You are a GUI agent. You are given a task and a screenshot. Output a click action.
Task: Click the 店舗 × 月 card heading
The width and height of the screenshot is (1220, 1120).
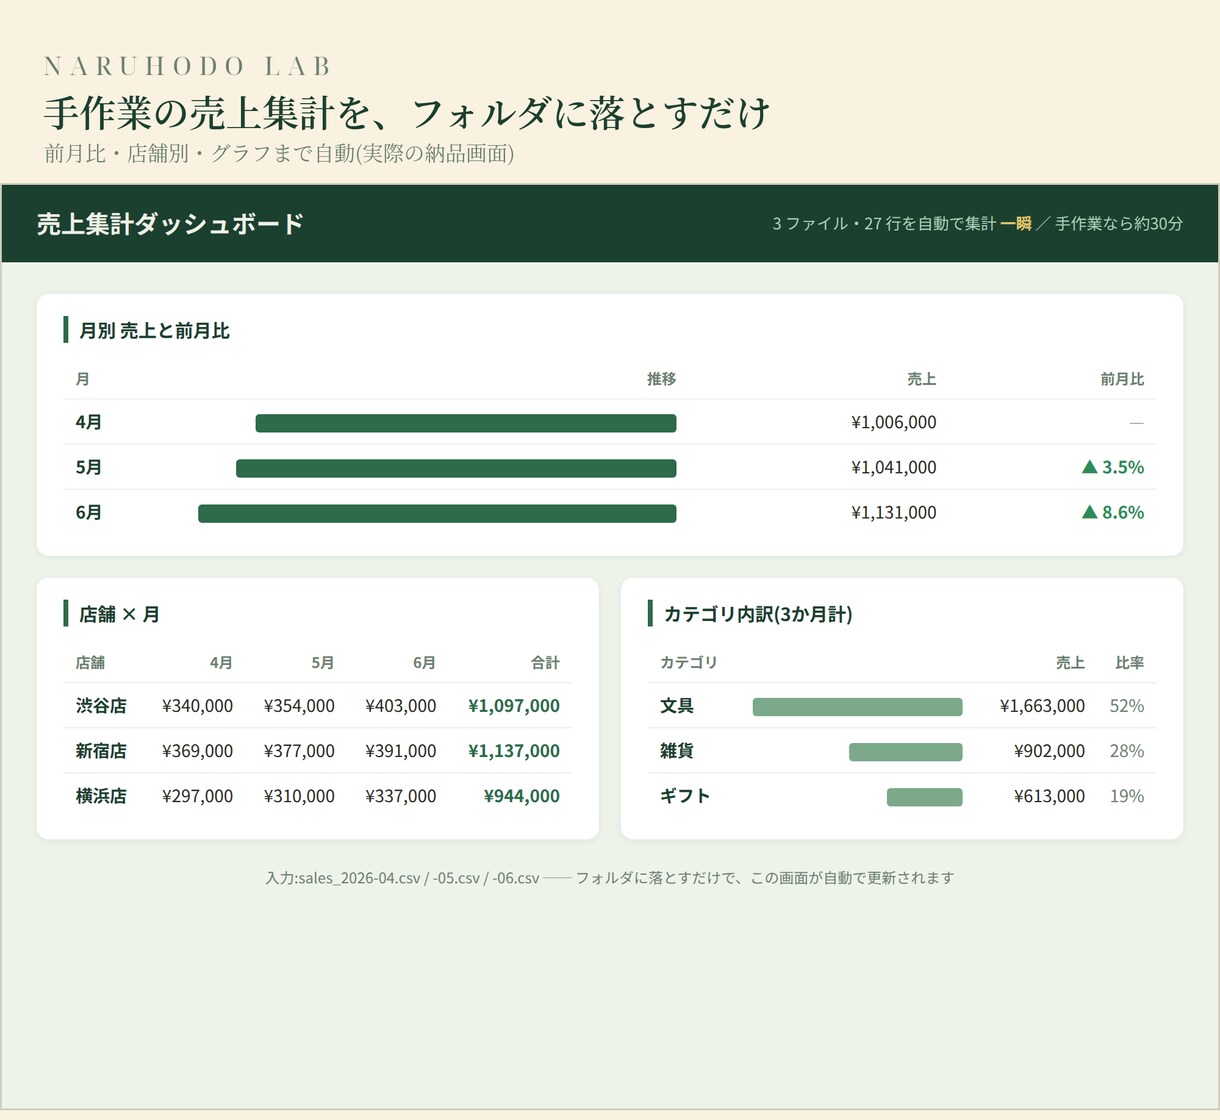coord(119,614)
